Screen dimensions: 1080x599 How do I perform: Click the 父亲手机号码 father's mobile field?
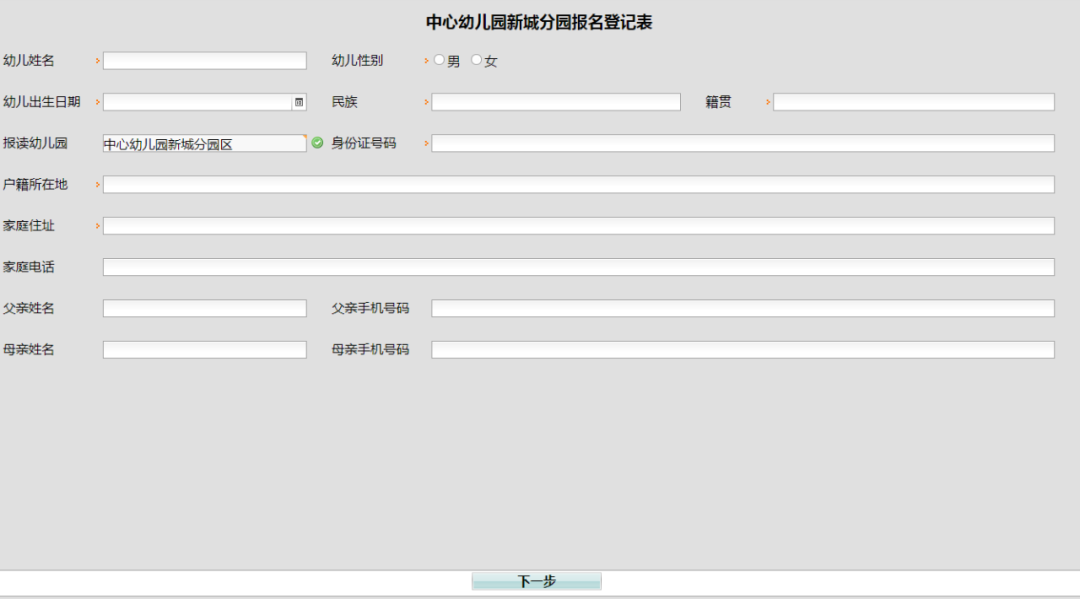click(x=740, y=308)
